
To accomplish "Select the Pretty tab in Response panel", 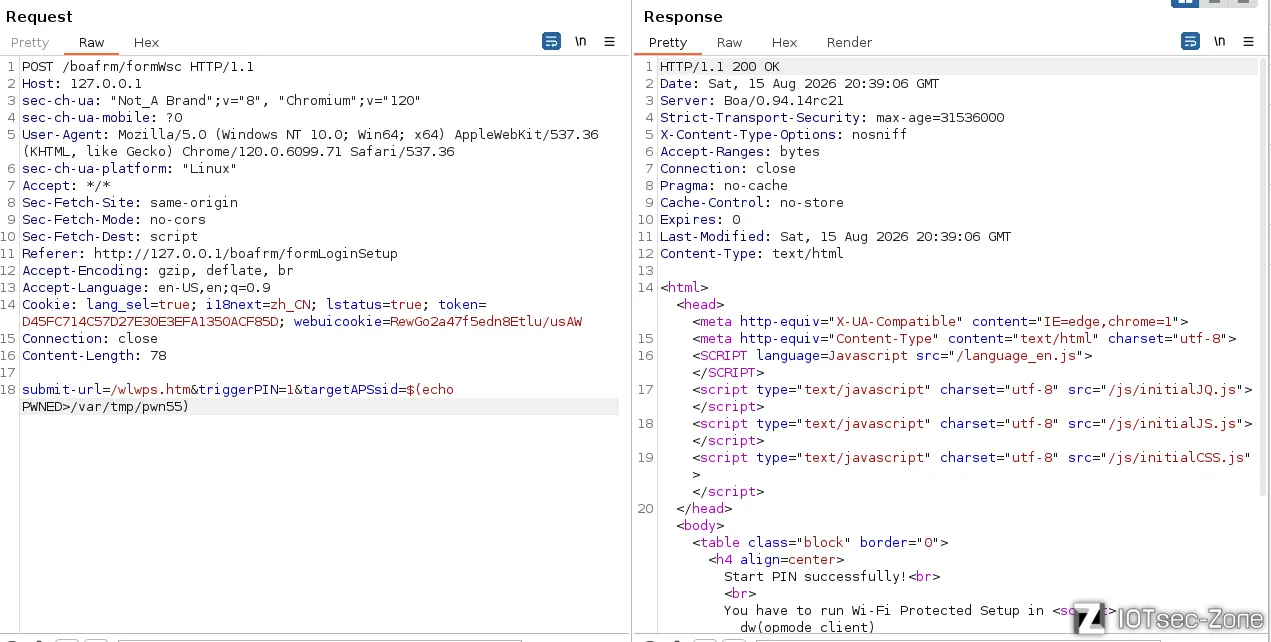I will pyautogui.click(x=668, y=42).
